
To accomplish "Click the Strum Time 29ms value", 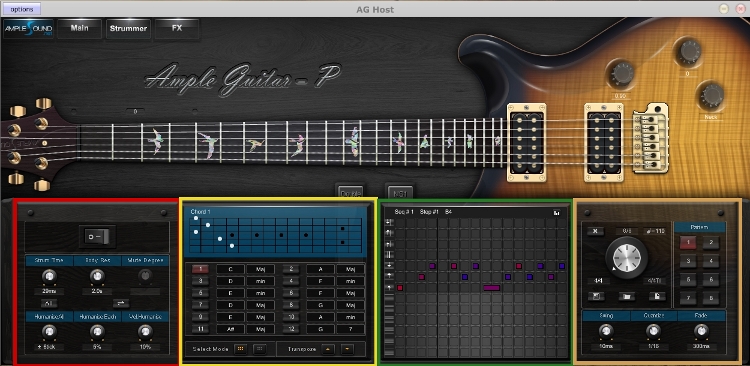I will coord(49,291).
